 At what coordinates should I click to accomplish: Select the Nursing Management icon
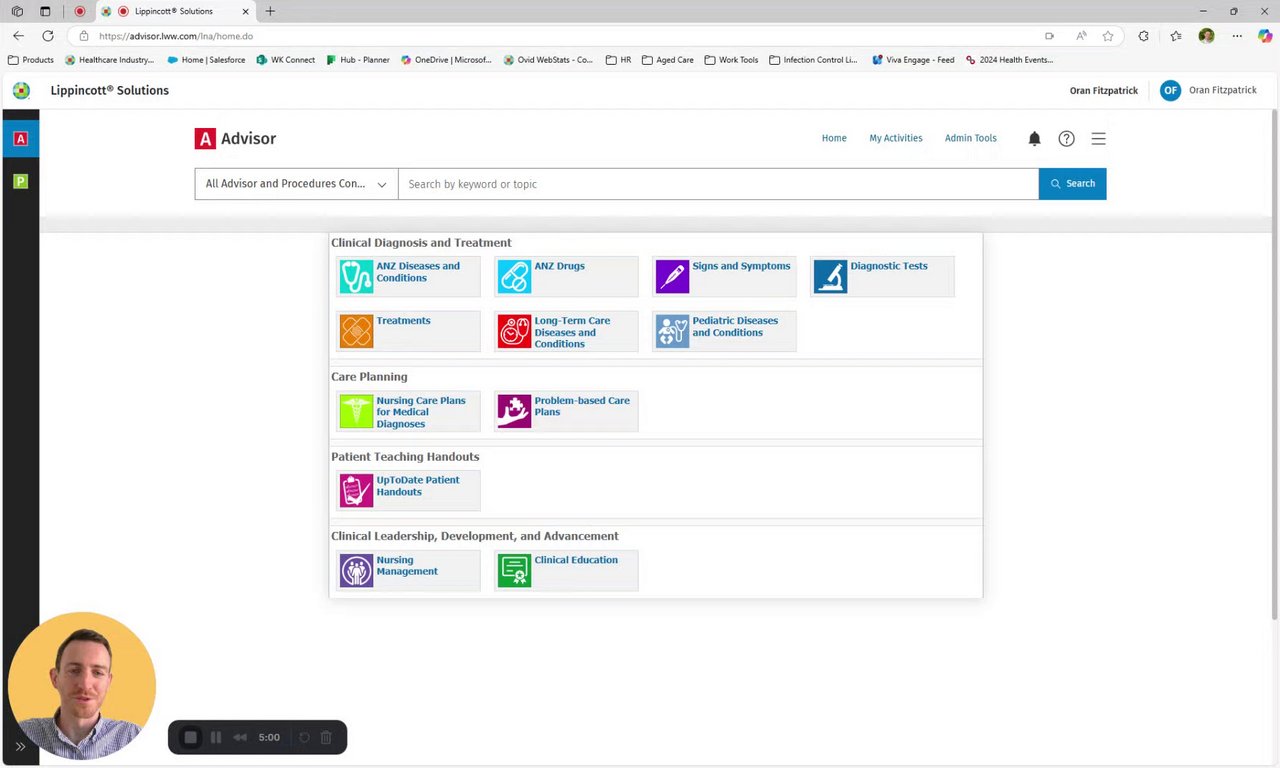pyautogui.click(x=356, y=570)
